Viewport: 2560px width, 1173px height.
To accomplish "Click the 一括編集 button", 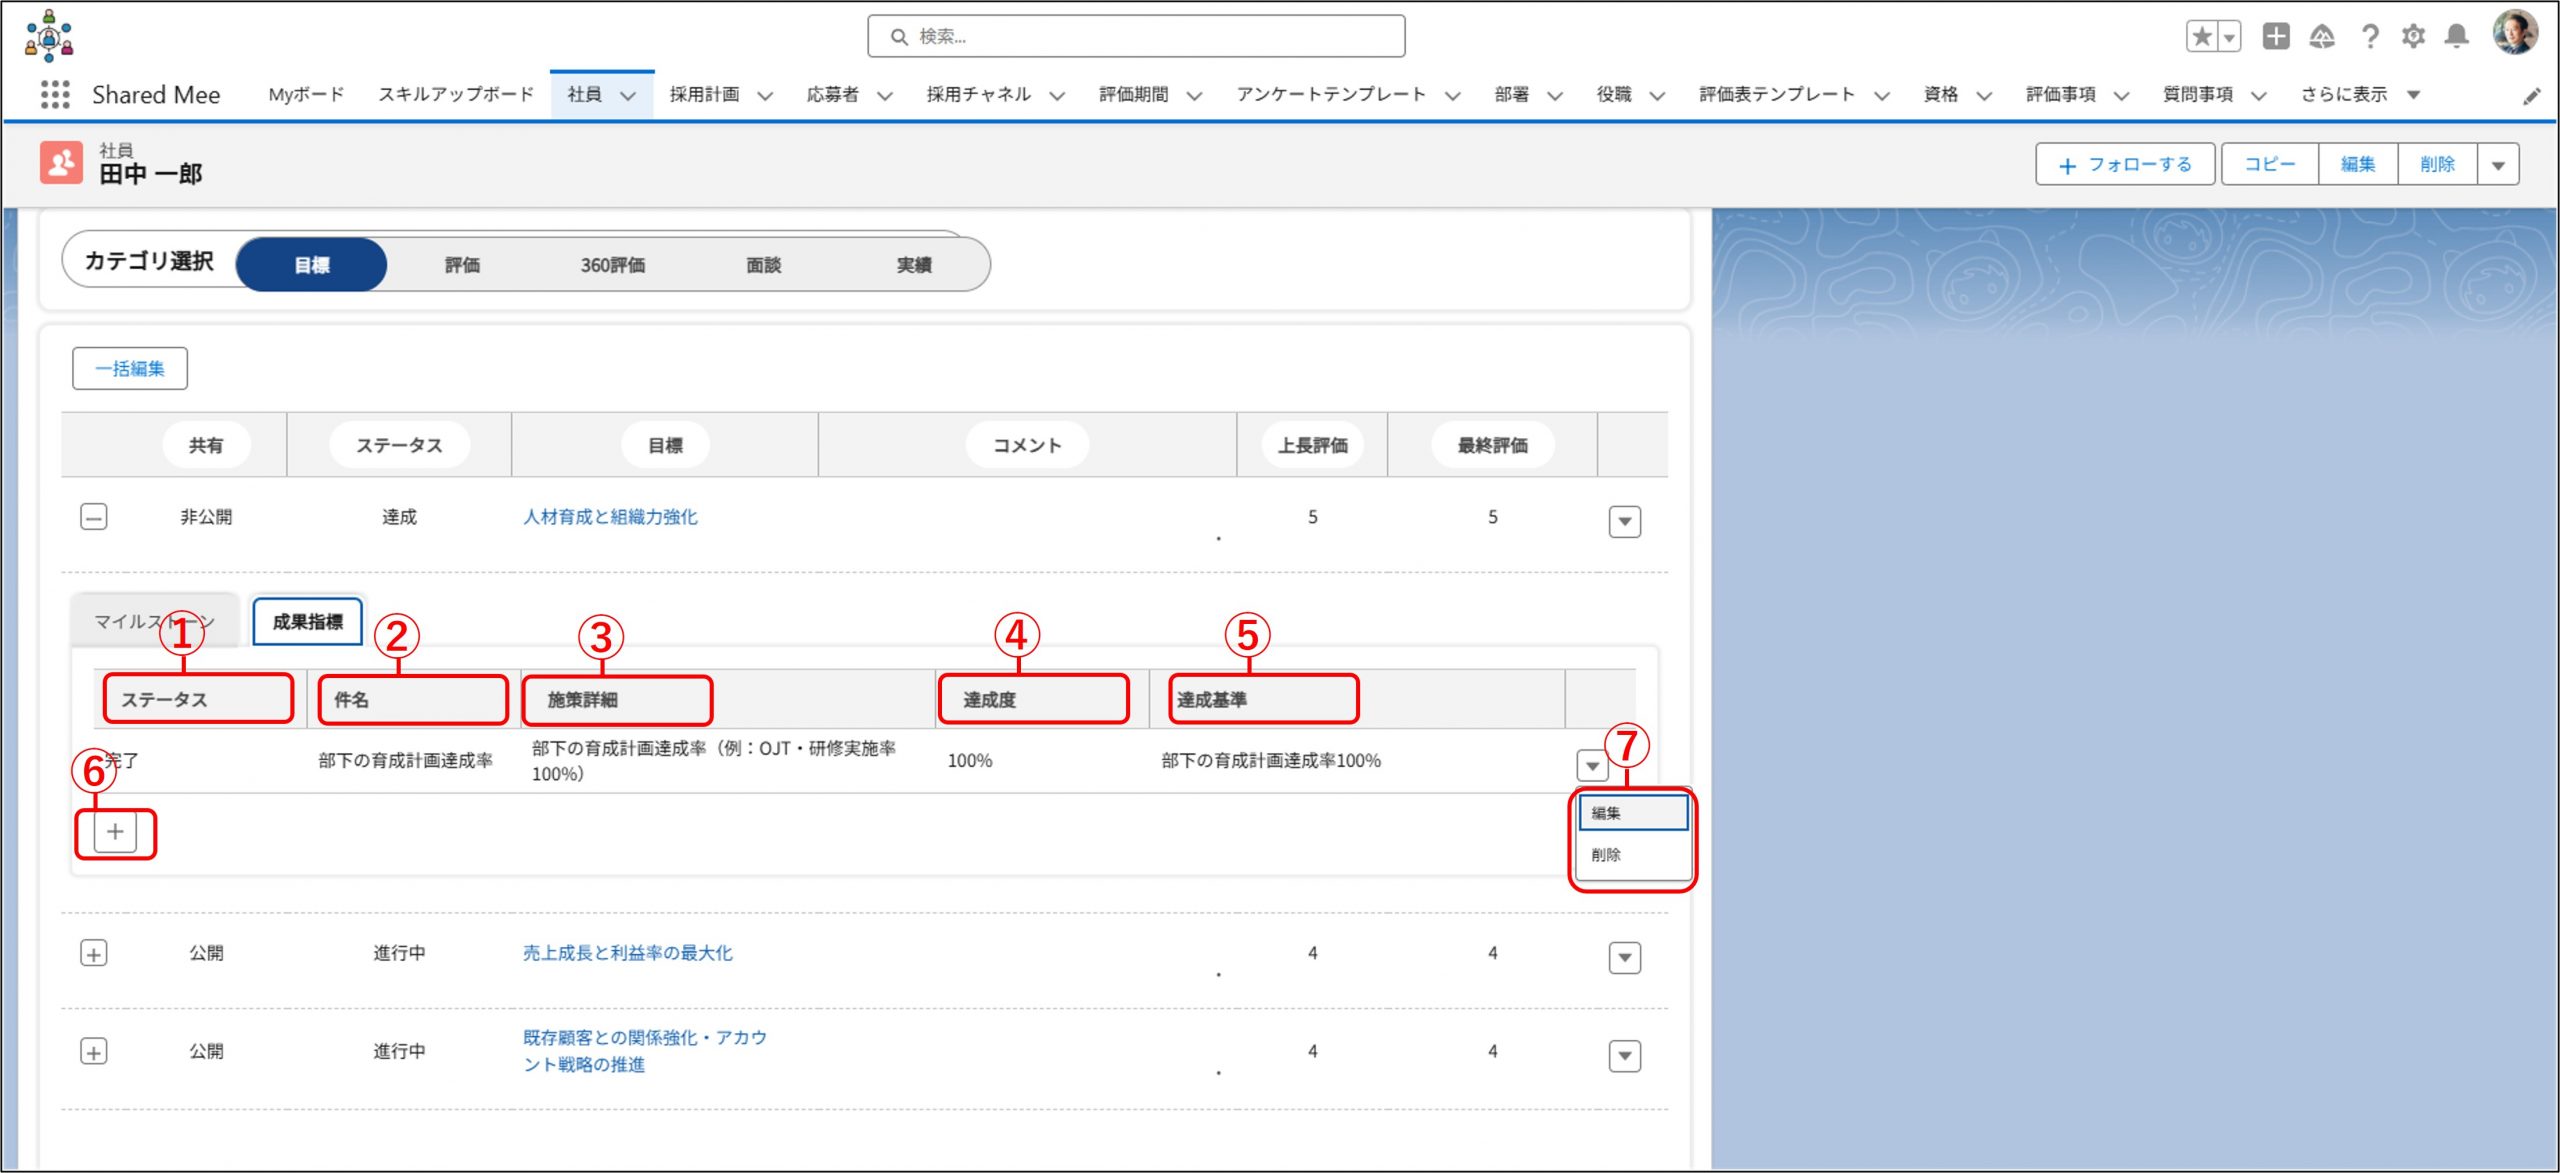I will (130, 369).
